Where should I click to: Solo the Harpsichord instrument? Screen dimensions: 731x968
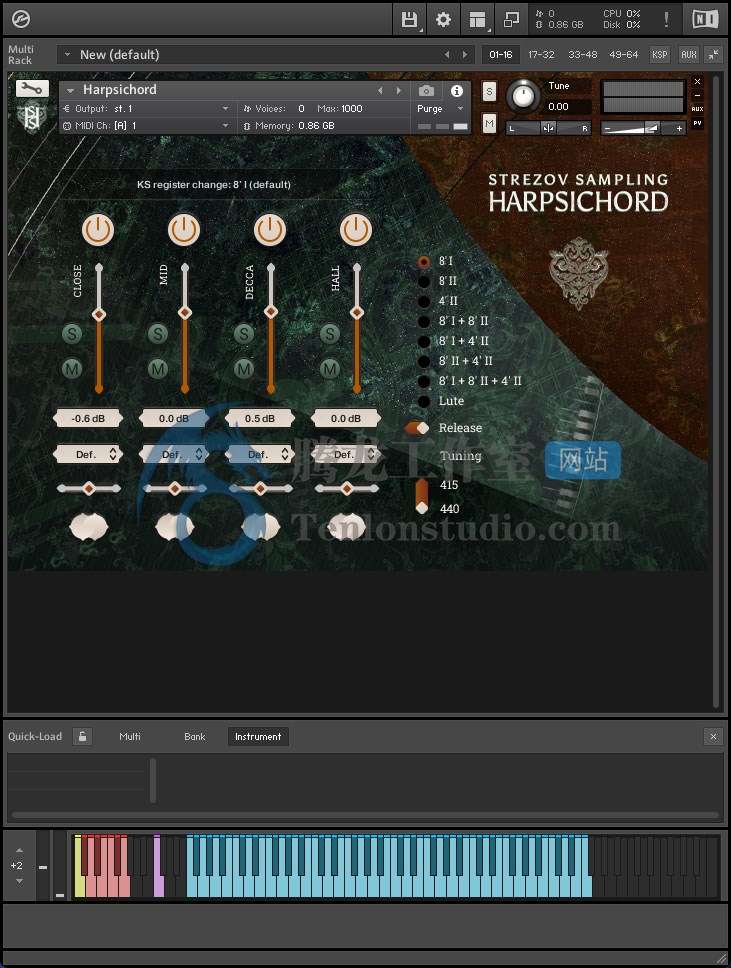489,92
